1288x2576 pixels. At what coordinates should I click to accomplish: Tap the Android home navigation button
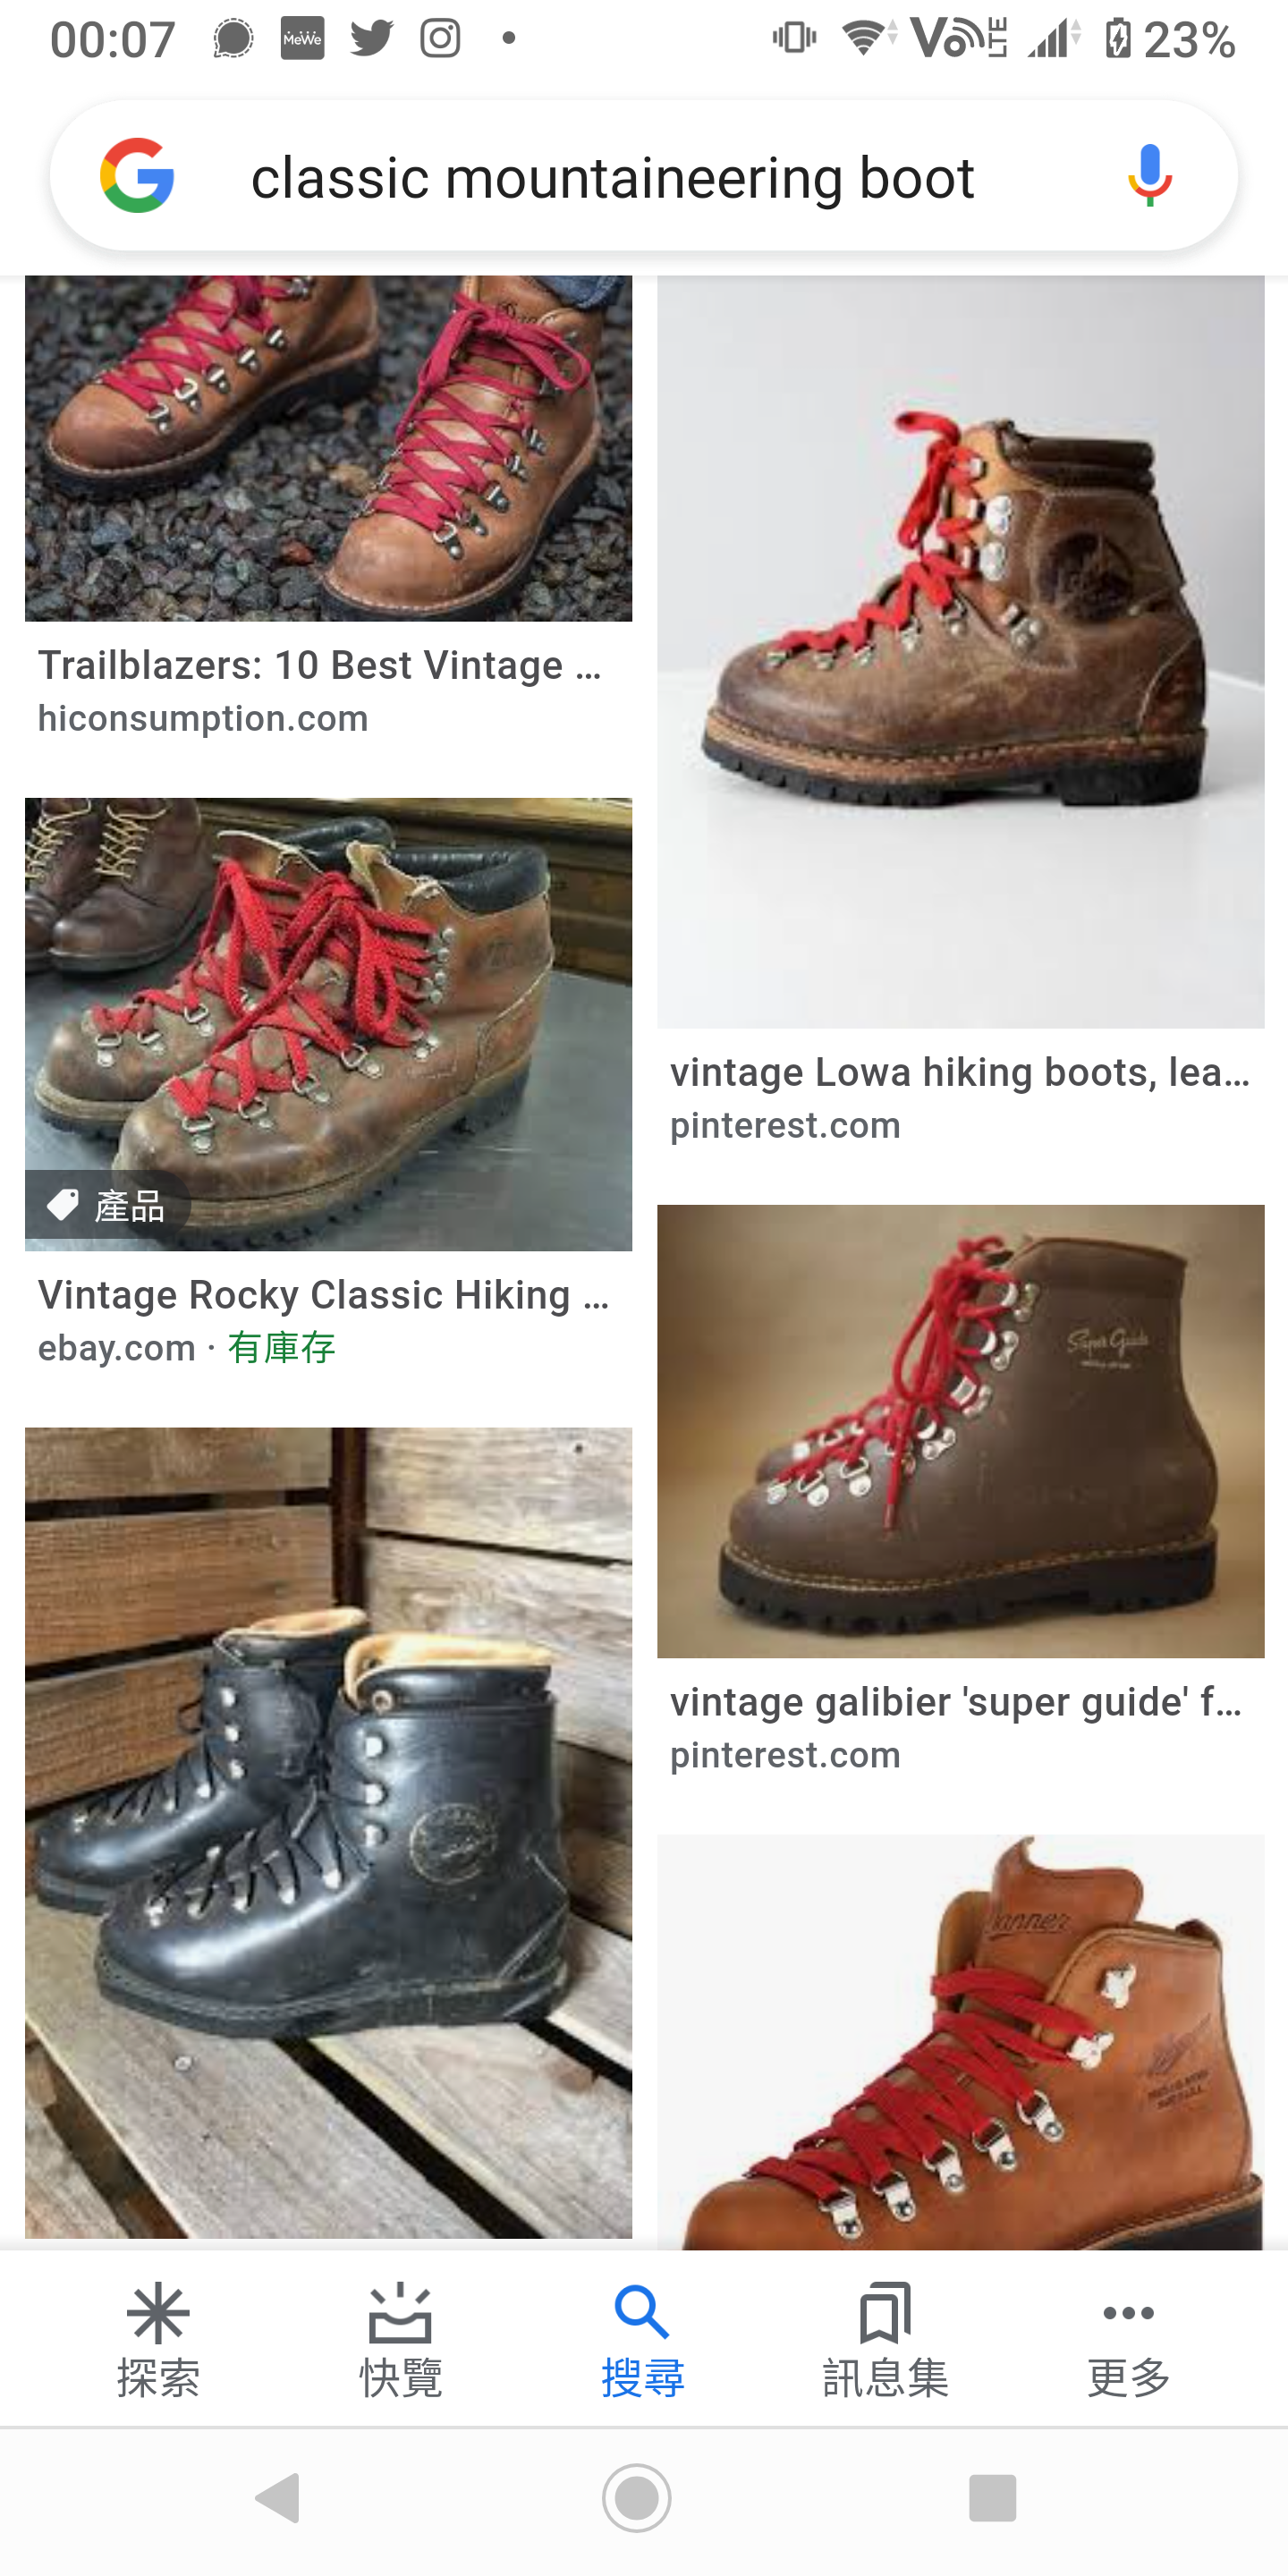coord(637,2498)
